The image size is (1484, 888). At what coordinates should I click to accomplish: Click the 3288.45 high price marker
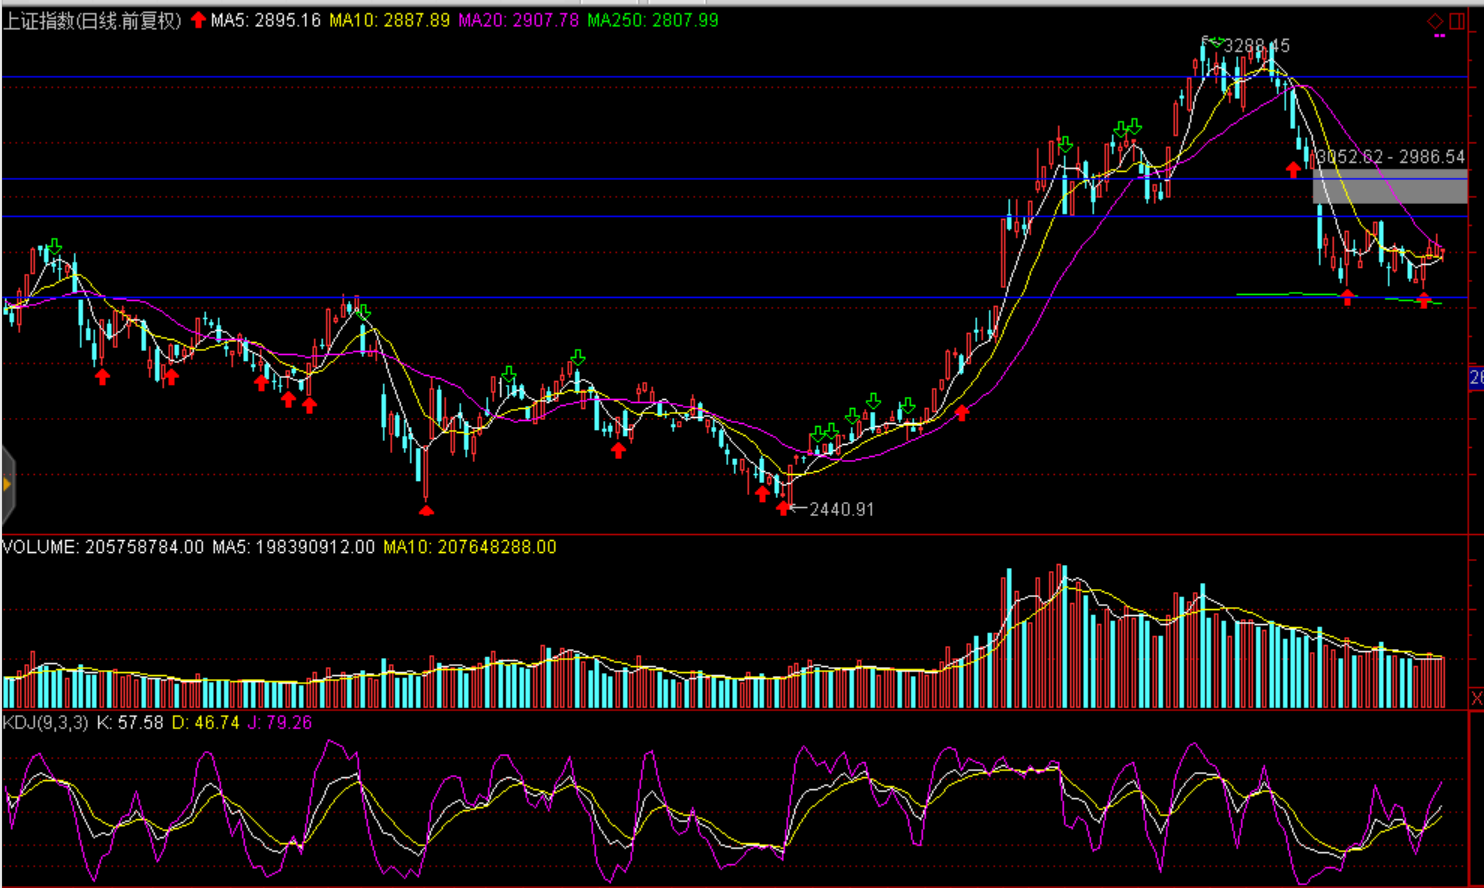pyautogui.click(x=1257, y=46)
